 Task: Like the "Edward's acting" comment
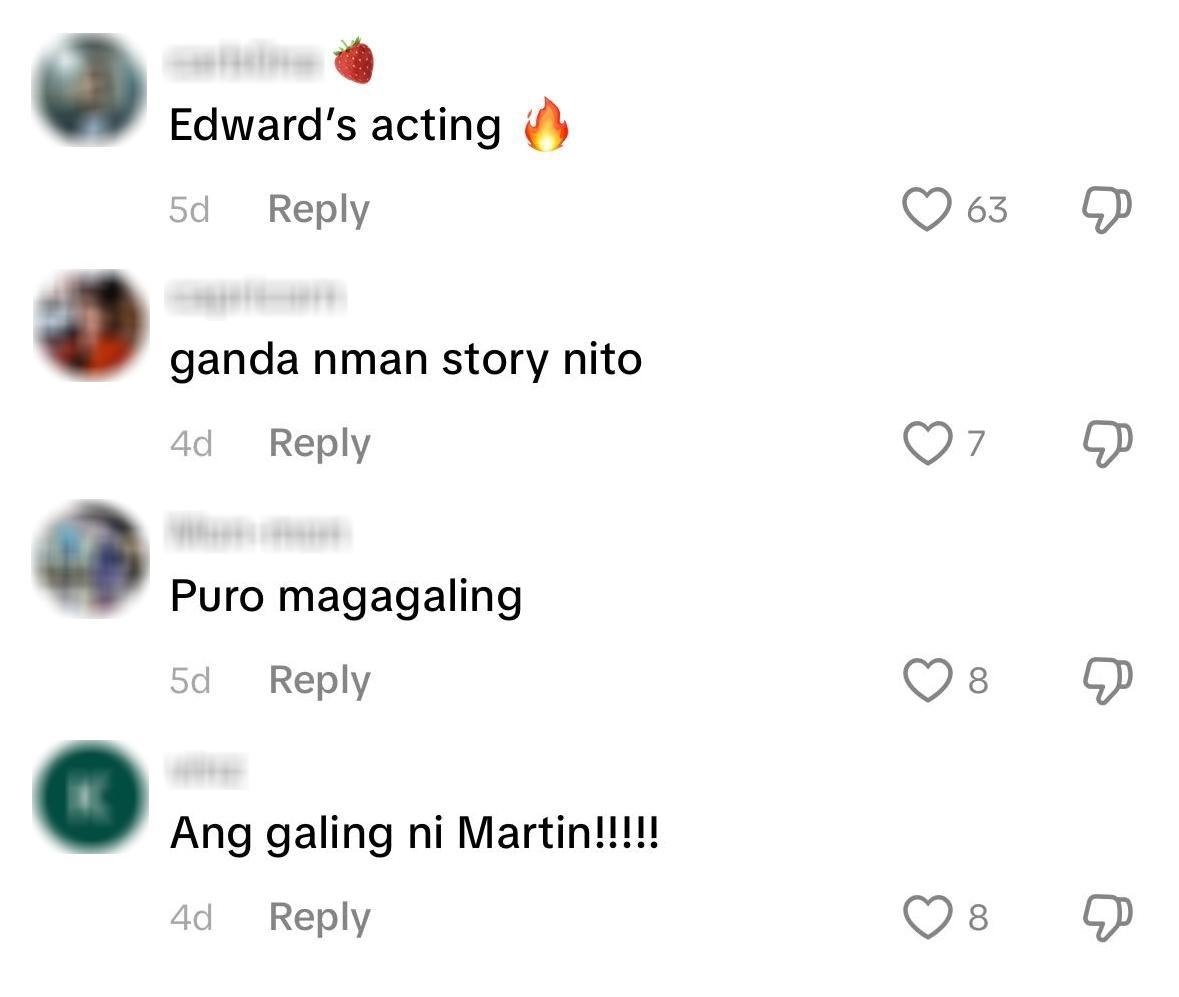pos(927,209)
